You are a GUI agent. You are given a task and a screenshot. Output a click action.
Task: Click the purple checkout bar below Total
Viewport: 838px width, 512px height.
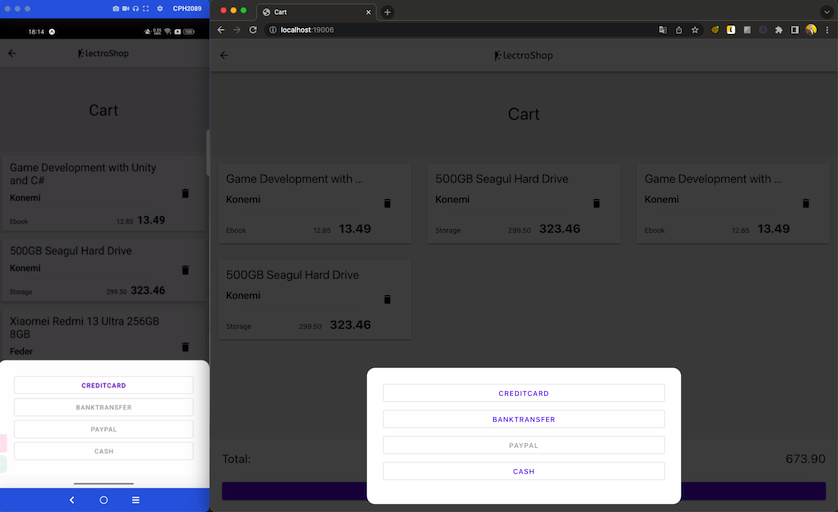(524, 491)
